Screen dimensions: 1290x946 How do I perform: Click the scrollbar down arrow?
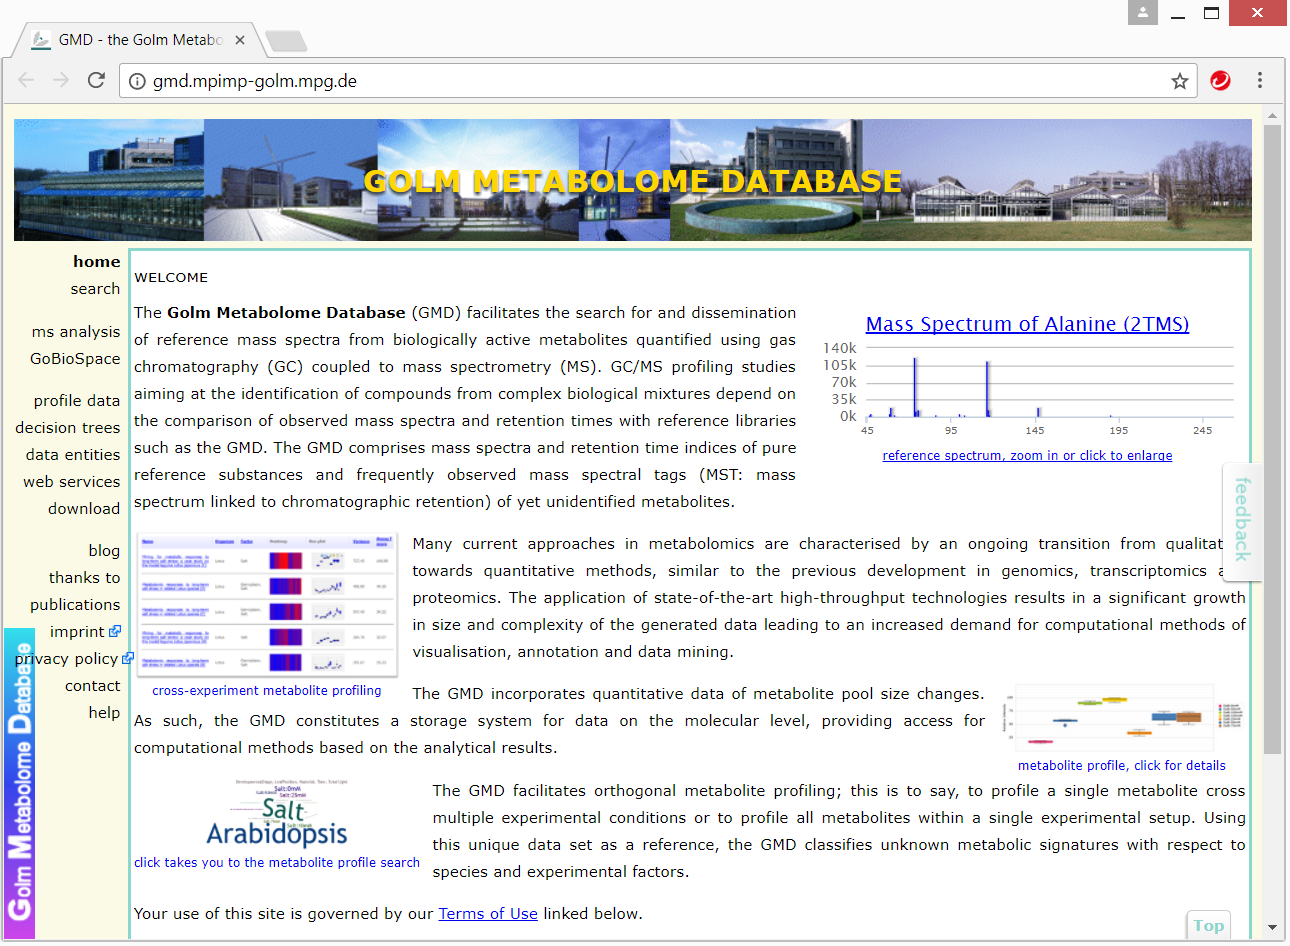pyautogui.click(x=1272, y=927)
